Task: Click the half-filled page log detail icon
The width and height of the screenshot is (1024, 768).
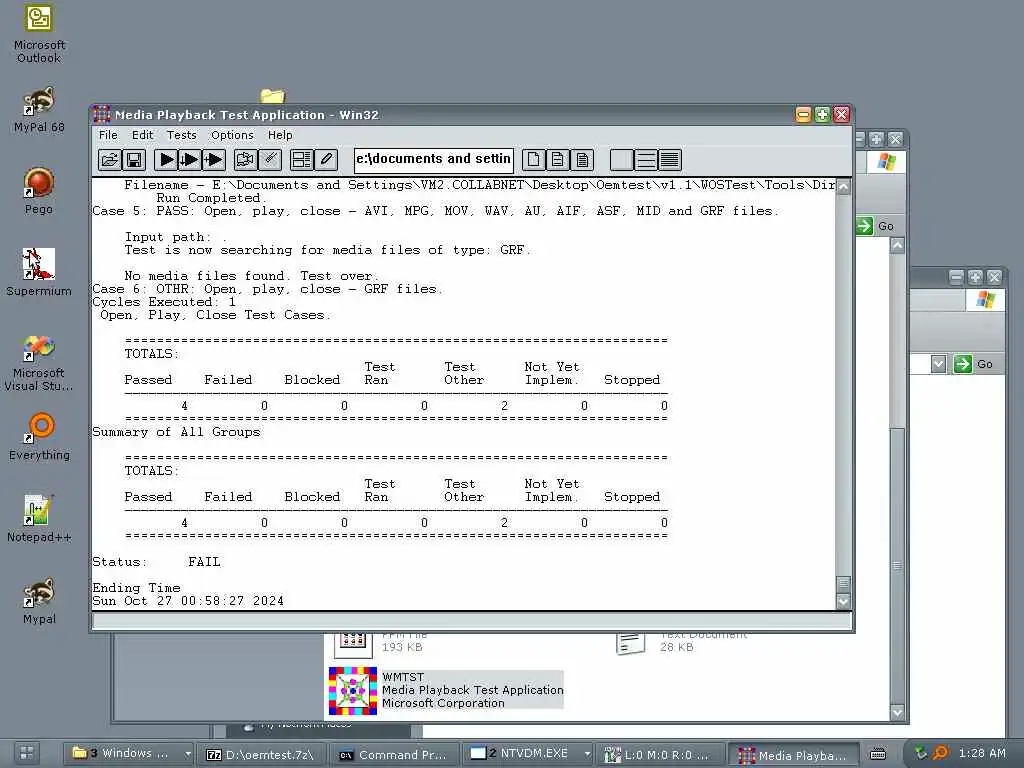Action: 558,159
